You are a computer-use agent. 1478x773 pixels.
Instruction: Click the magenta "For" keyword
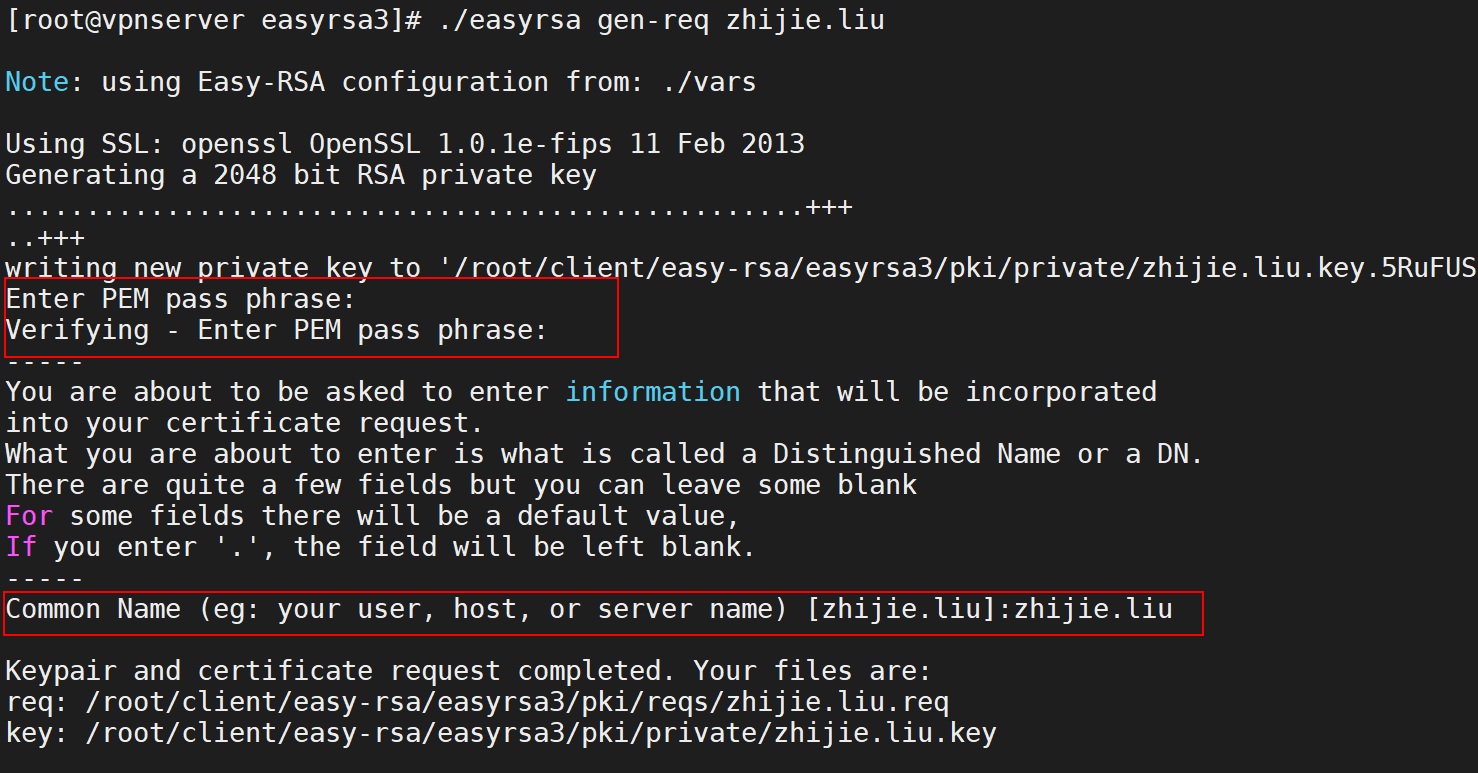tap(29, 516)
